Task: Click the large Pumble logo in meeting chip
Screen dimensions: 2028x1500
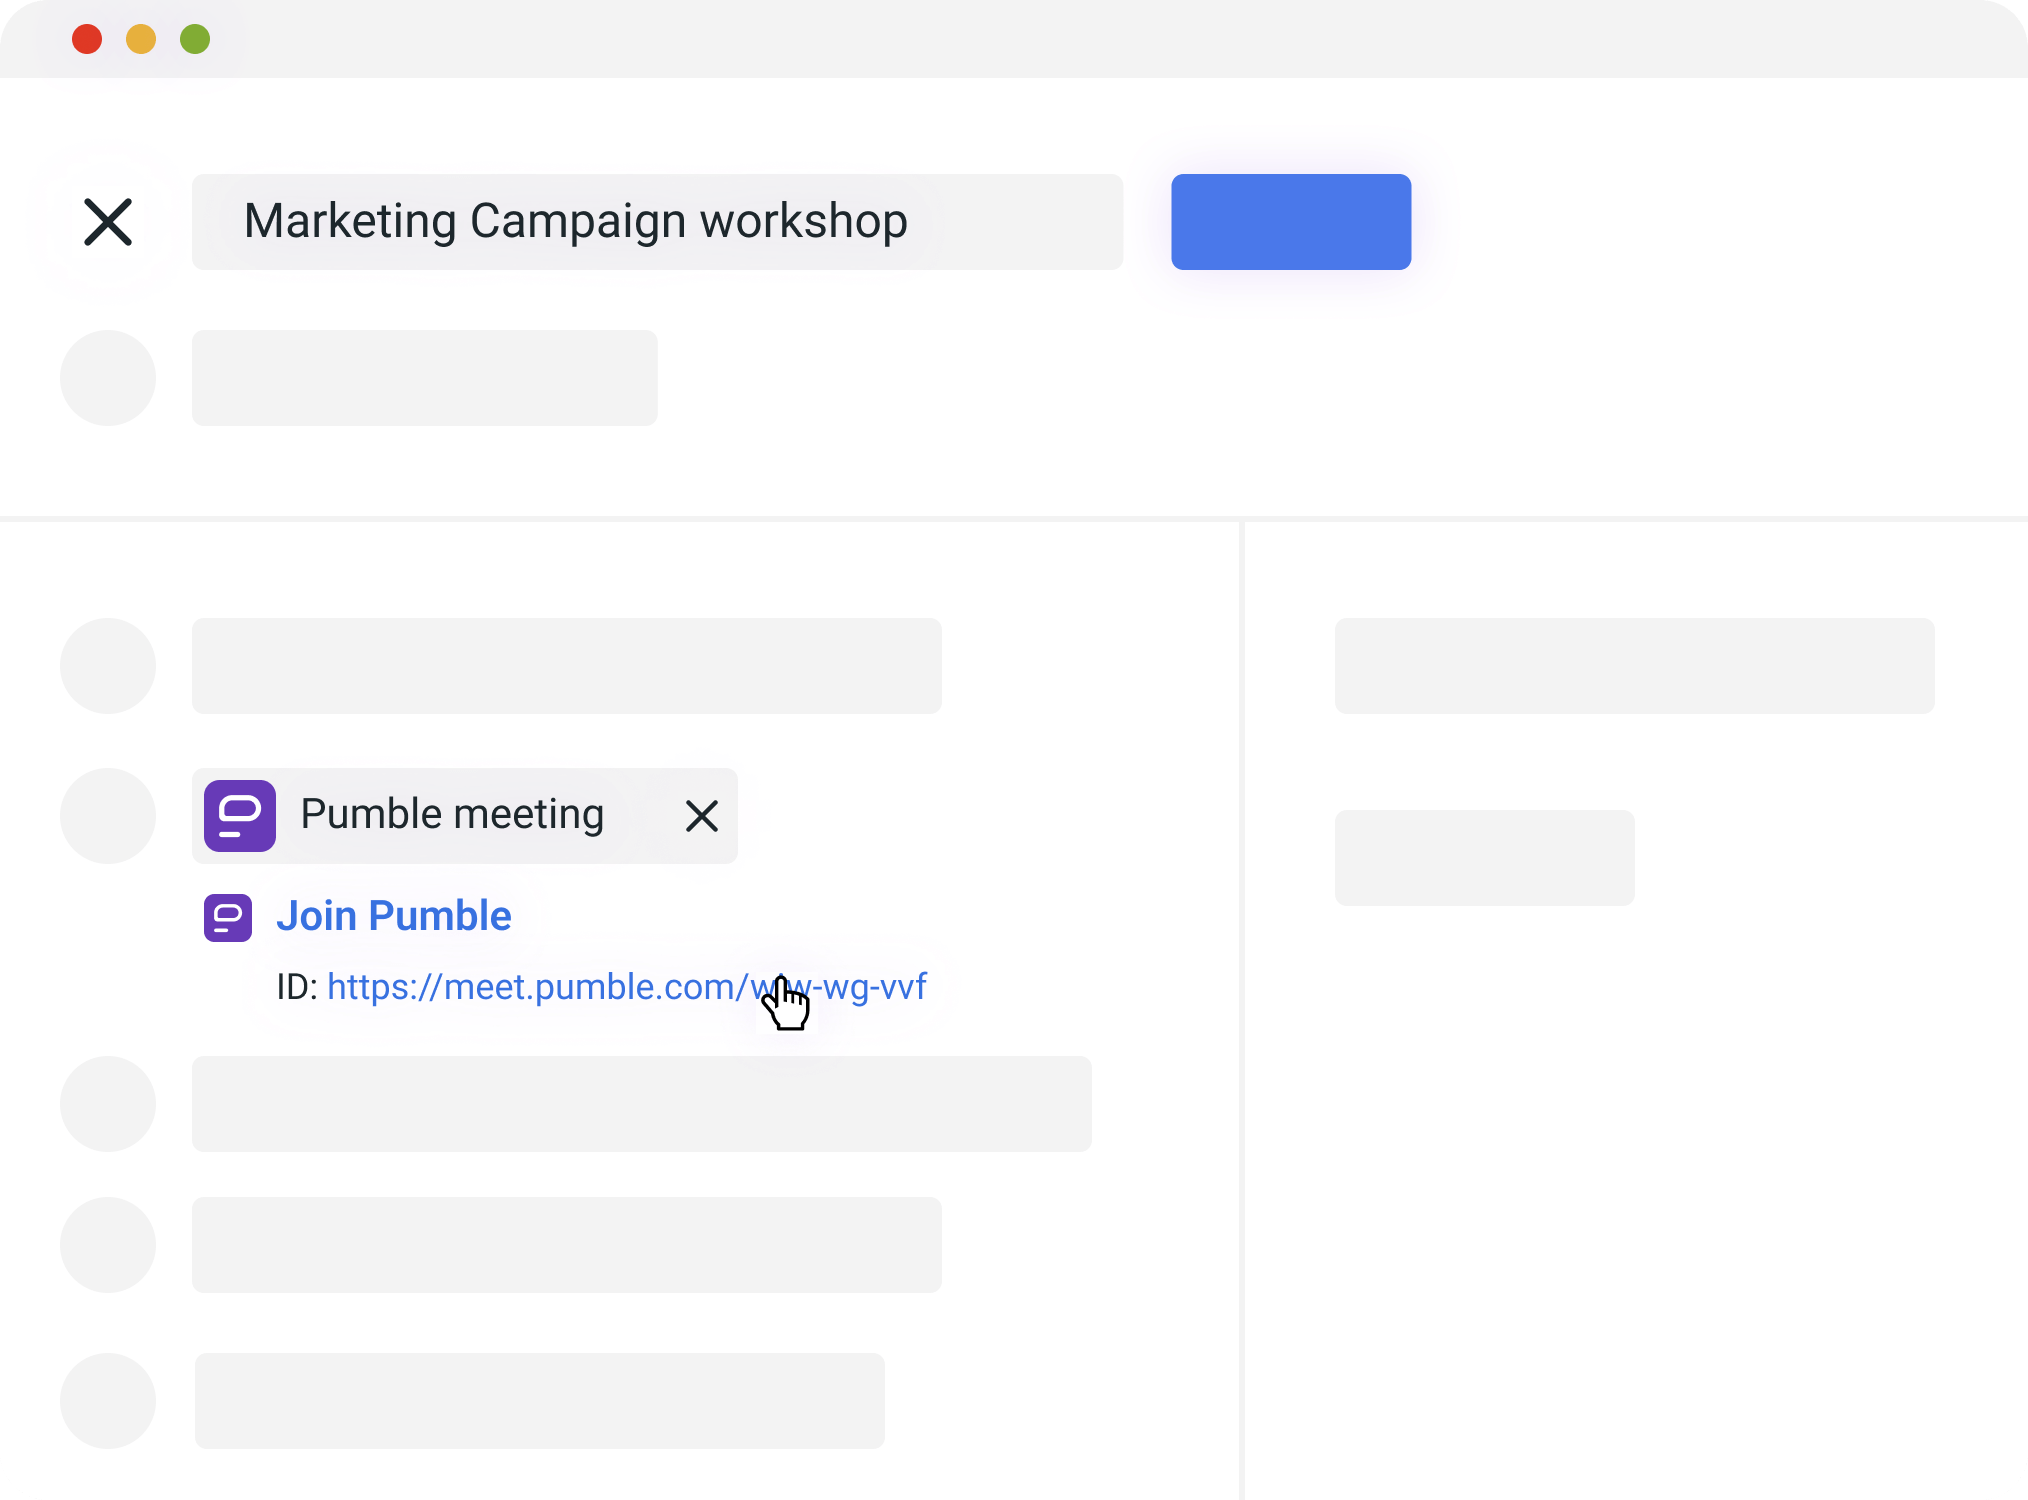Action: tap(240, 816)
